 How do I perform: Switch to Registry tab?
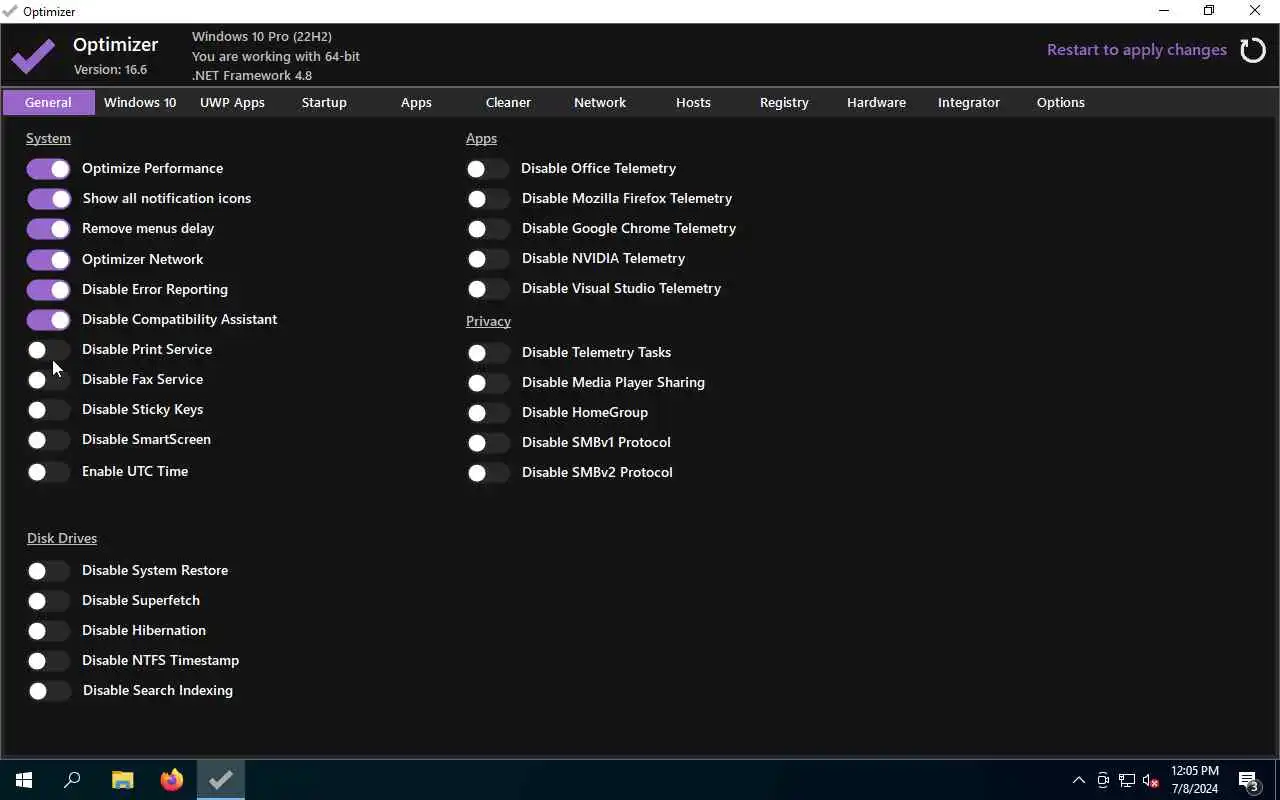point(784,102)
